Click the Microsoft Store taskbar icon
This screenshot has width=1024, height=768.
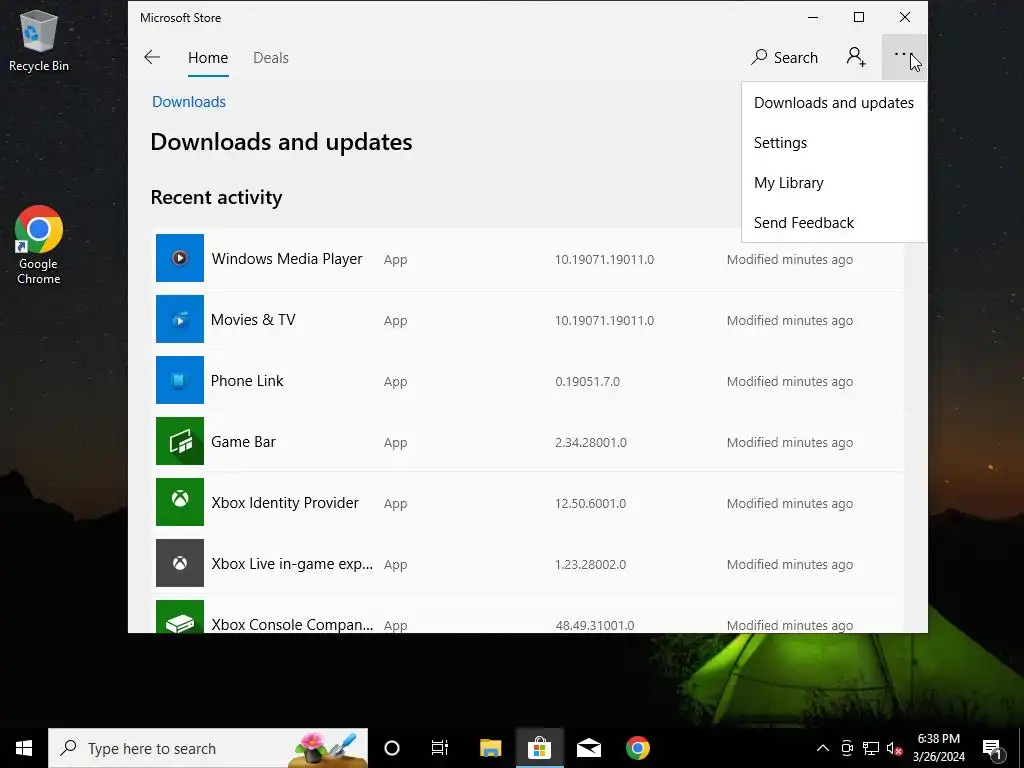click(539, 748)
